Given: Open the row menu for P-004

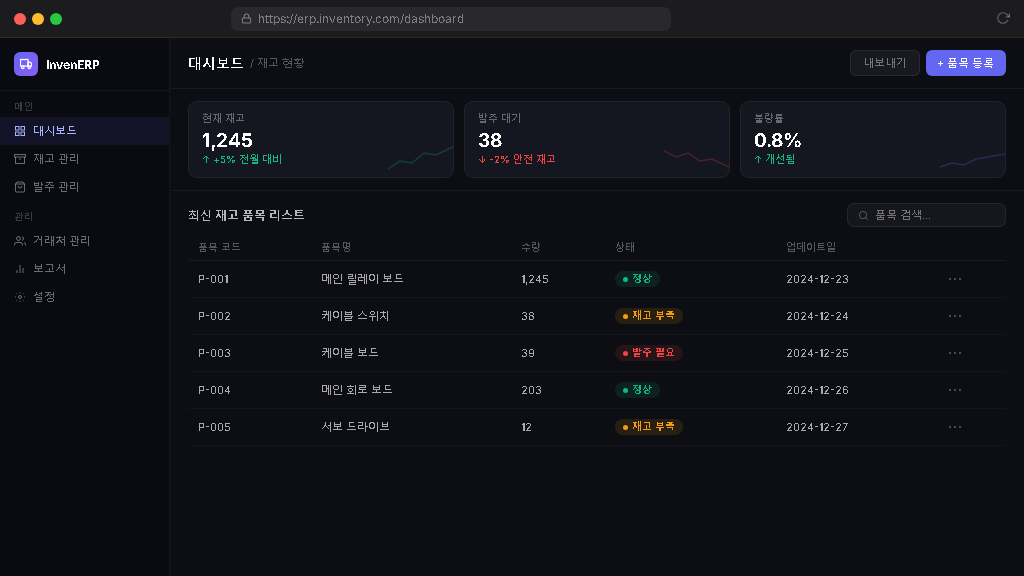Looking at the screenshot, I should coord(954,390).
